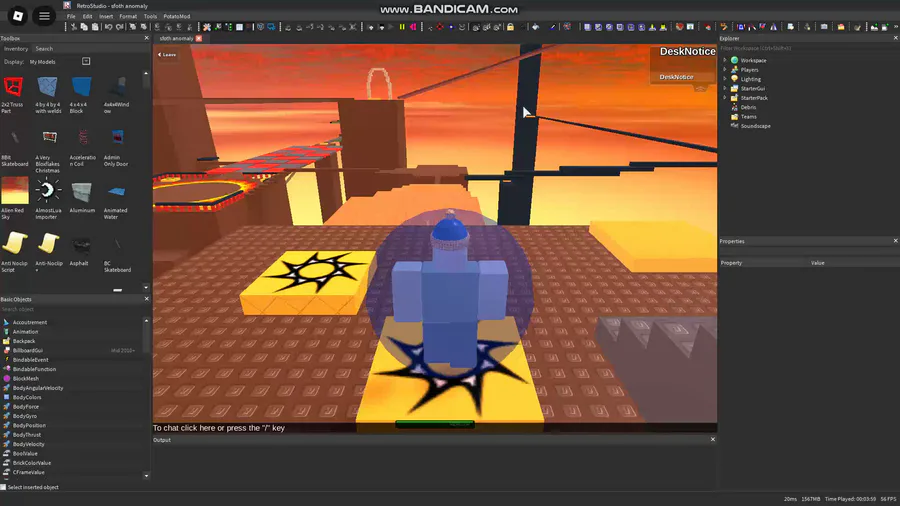Pick the AlmostLua Importer model
This screenshot has height=506, width=900.
tap(48, 198)
